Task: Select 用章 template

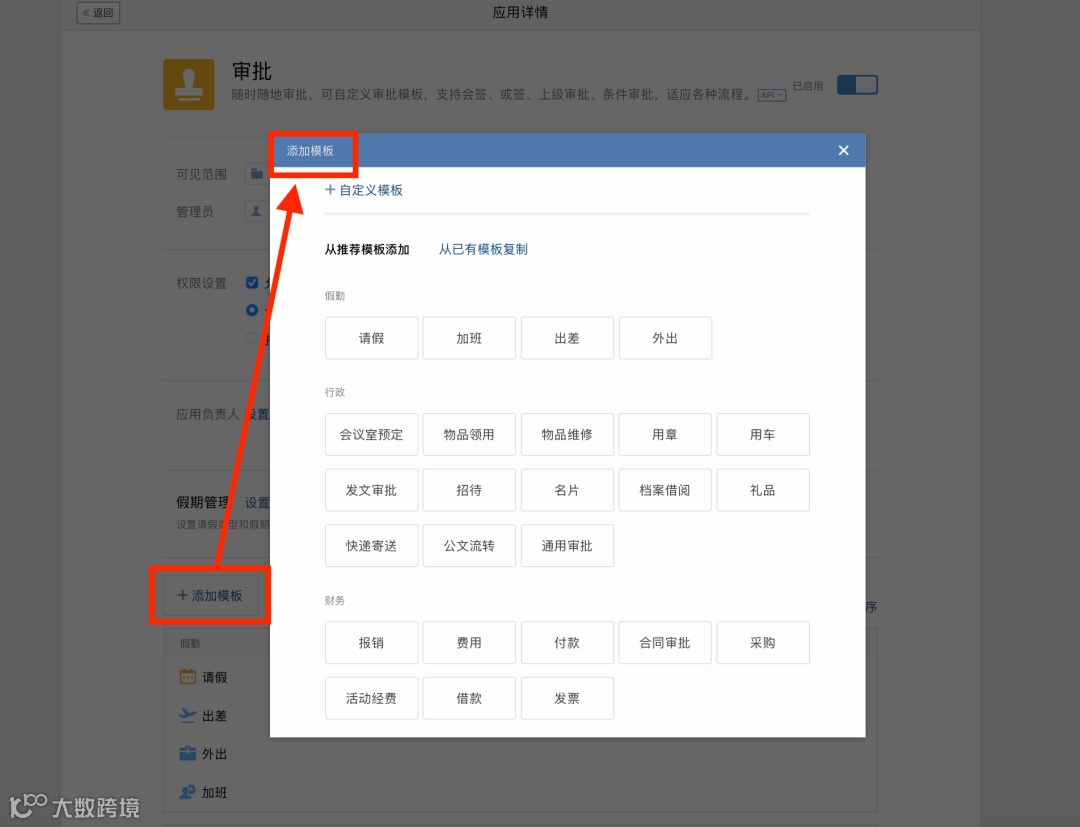Action: click(x=665, y=435)
